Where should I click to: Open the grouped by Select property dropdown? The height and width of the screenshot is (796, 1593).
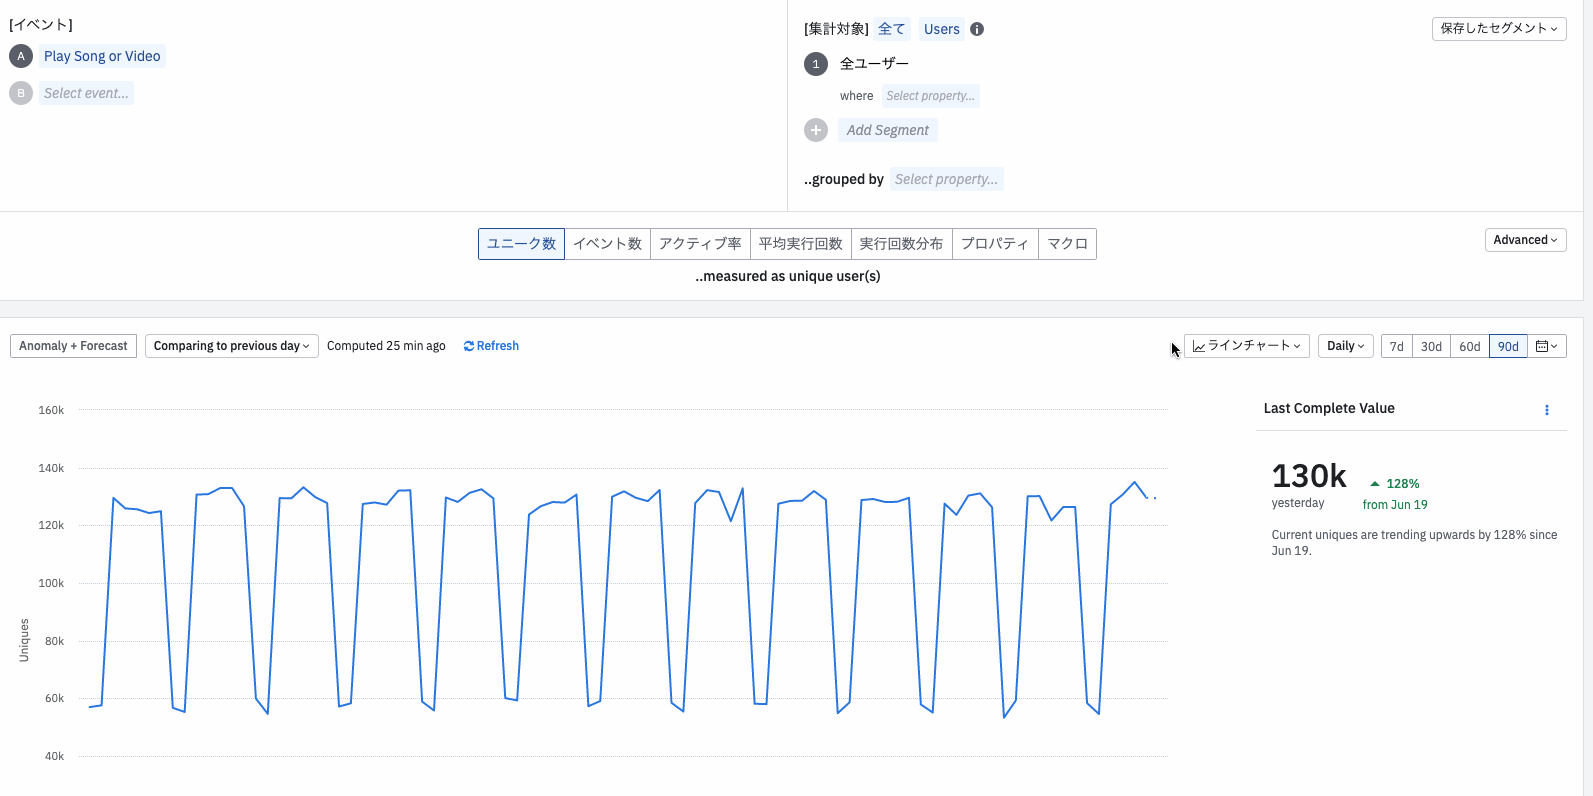click(x=946, y=179)
